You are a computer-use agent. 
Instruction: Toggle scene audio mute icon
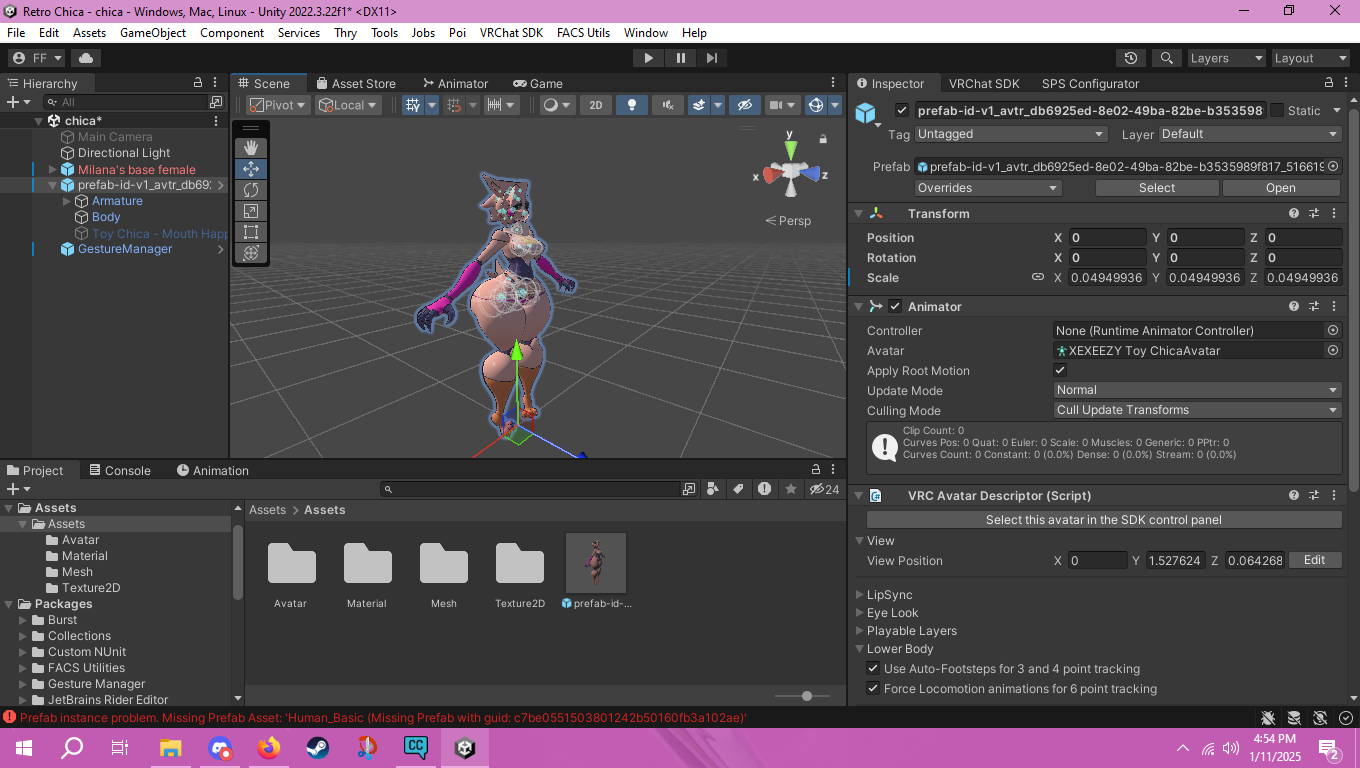(x=667, y=105)
